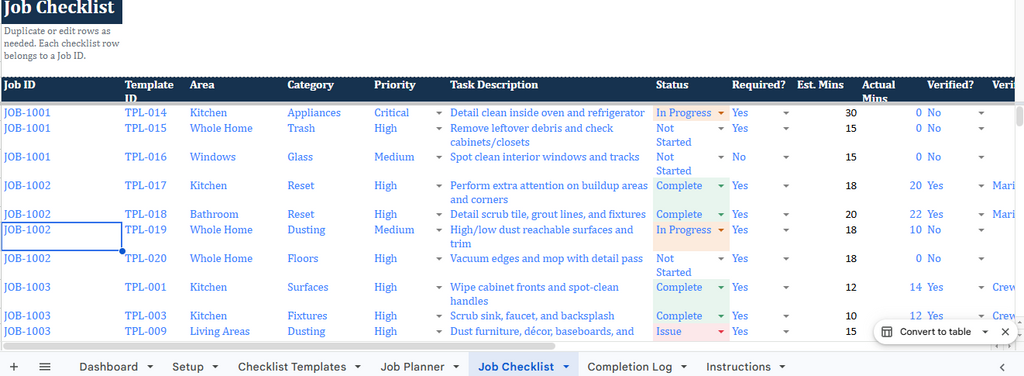Expand the Convert to table options arrow
Image resolution: width=1024 pixels, height=376 pixels.
[x=985, y=332]
